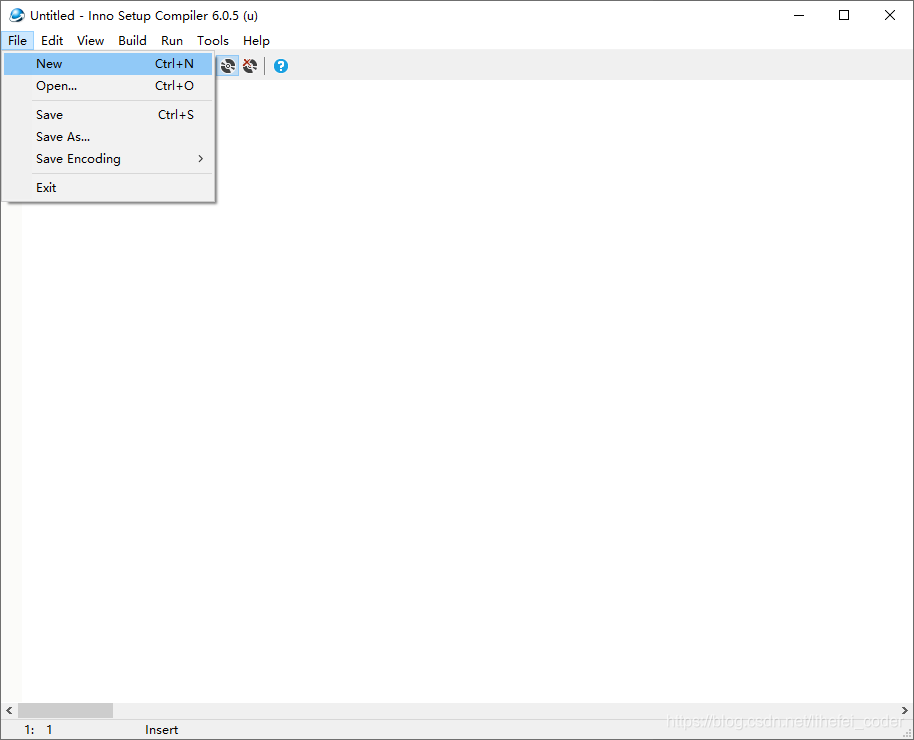Close the open File menu header

17,41
